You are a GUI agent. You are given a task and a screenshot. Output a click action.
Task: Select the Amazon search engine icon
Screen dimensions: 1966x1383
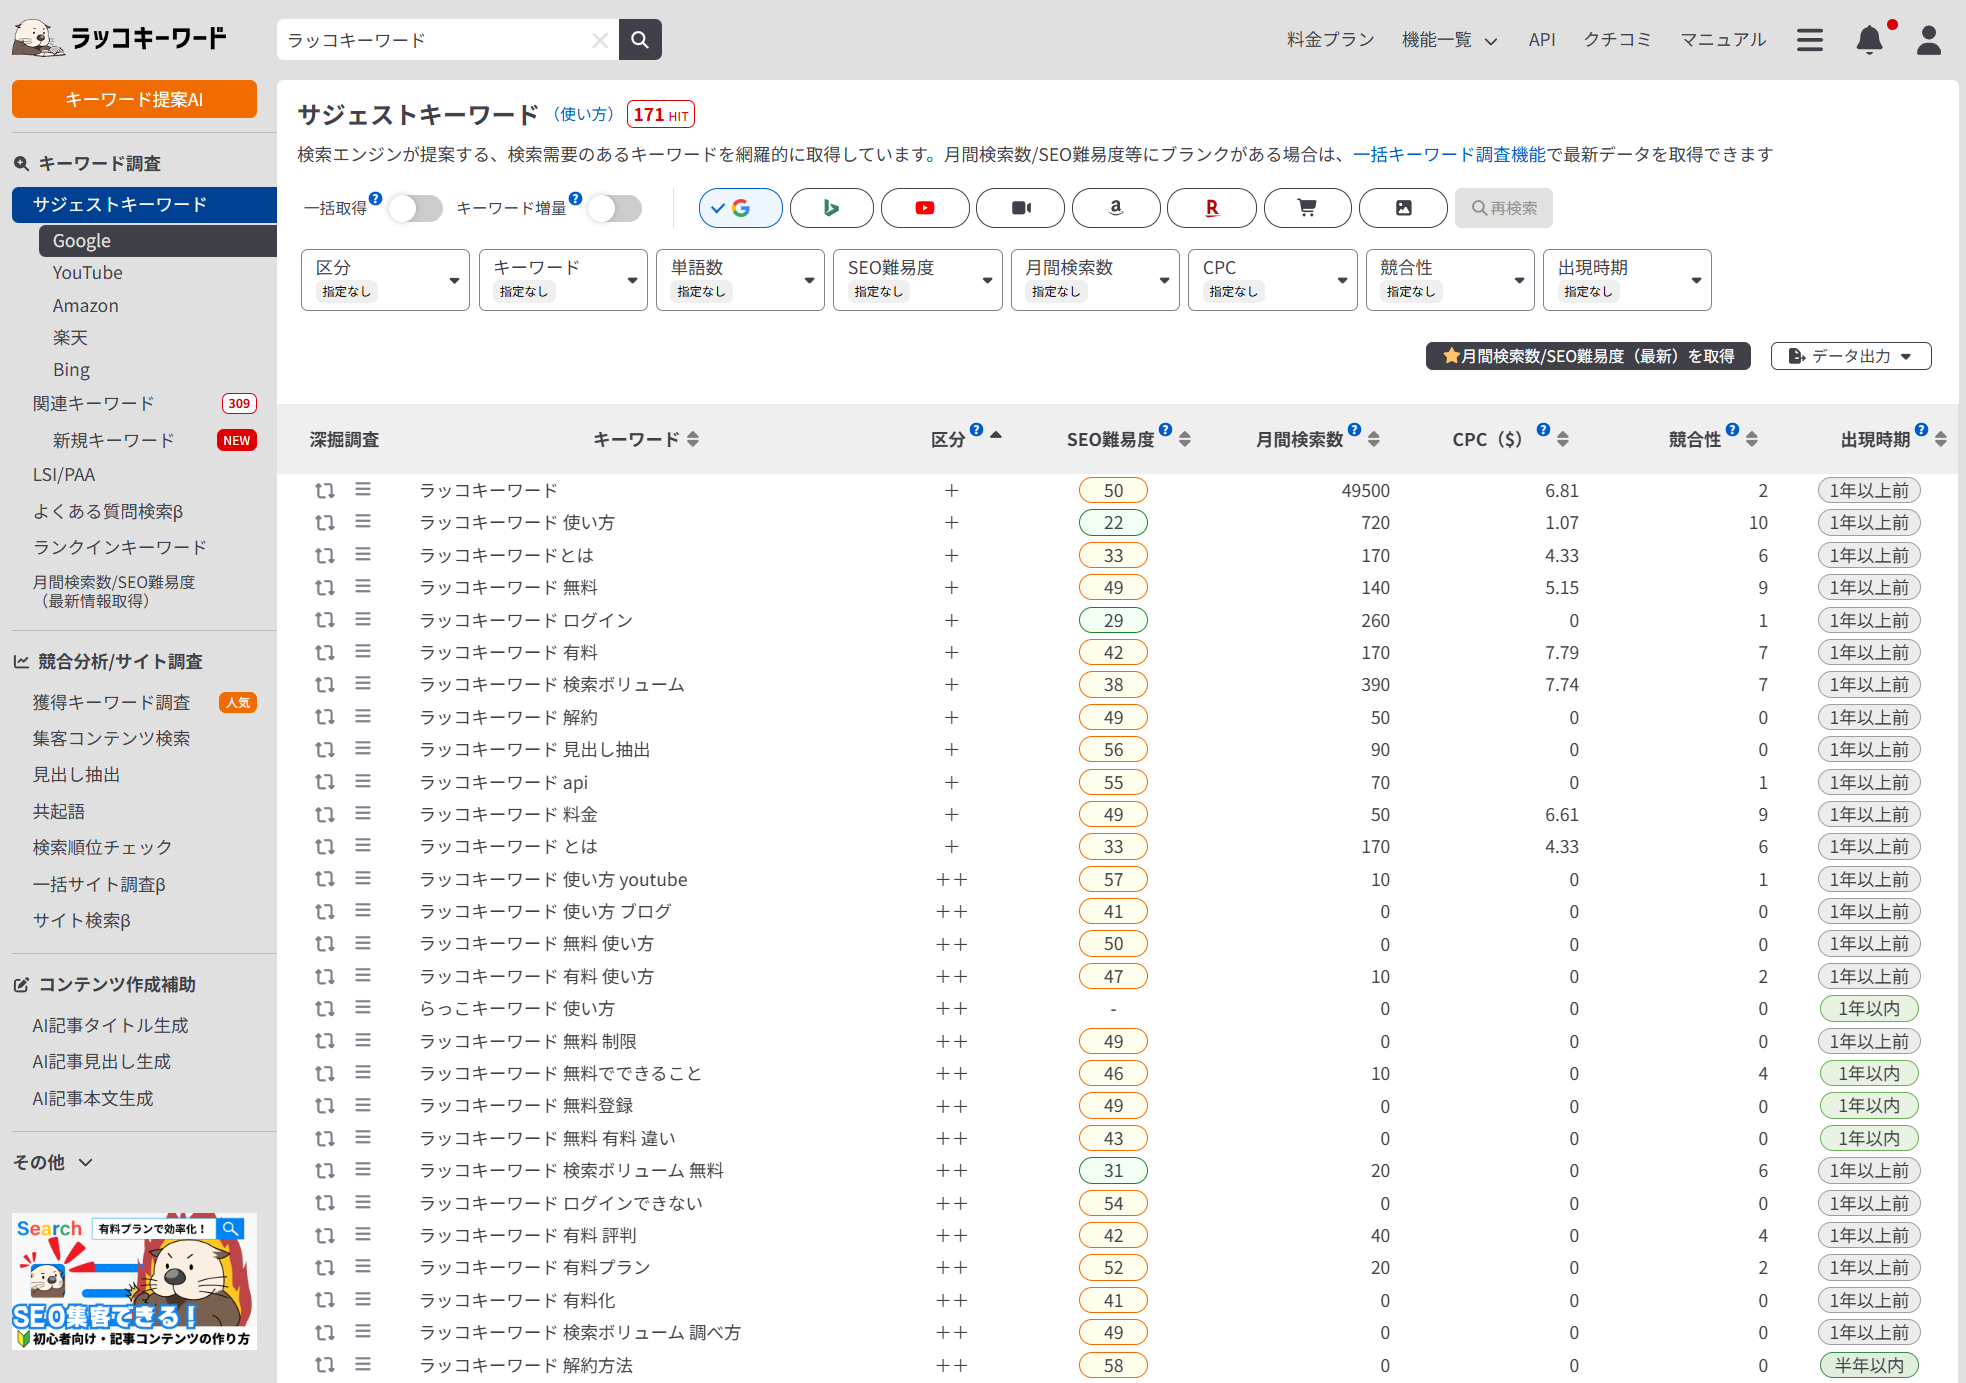[1115, 208]
